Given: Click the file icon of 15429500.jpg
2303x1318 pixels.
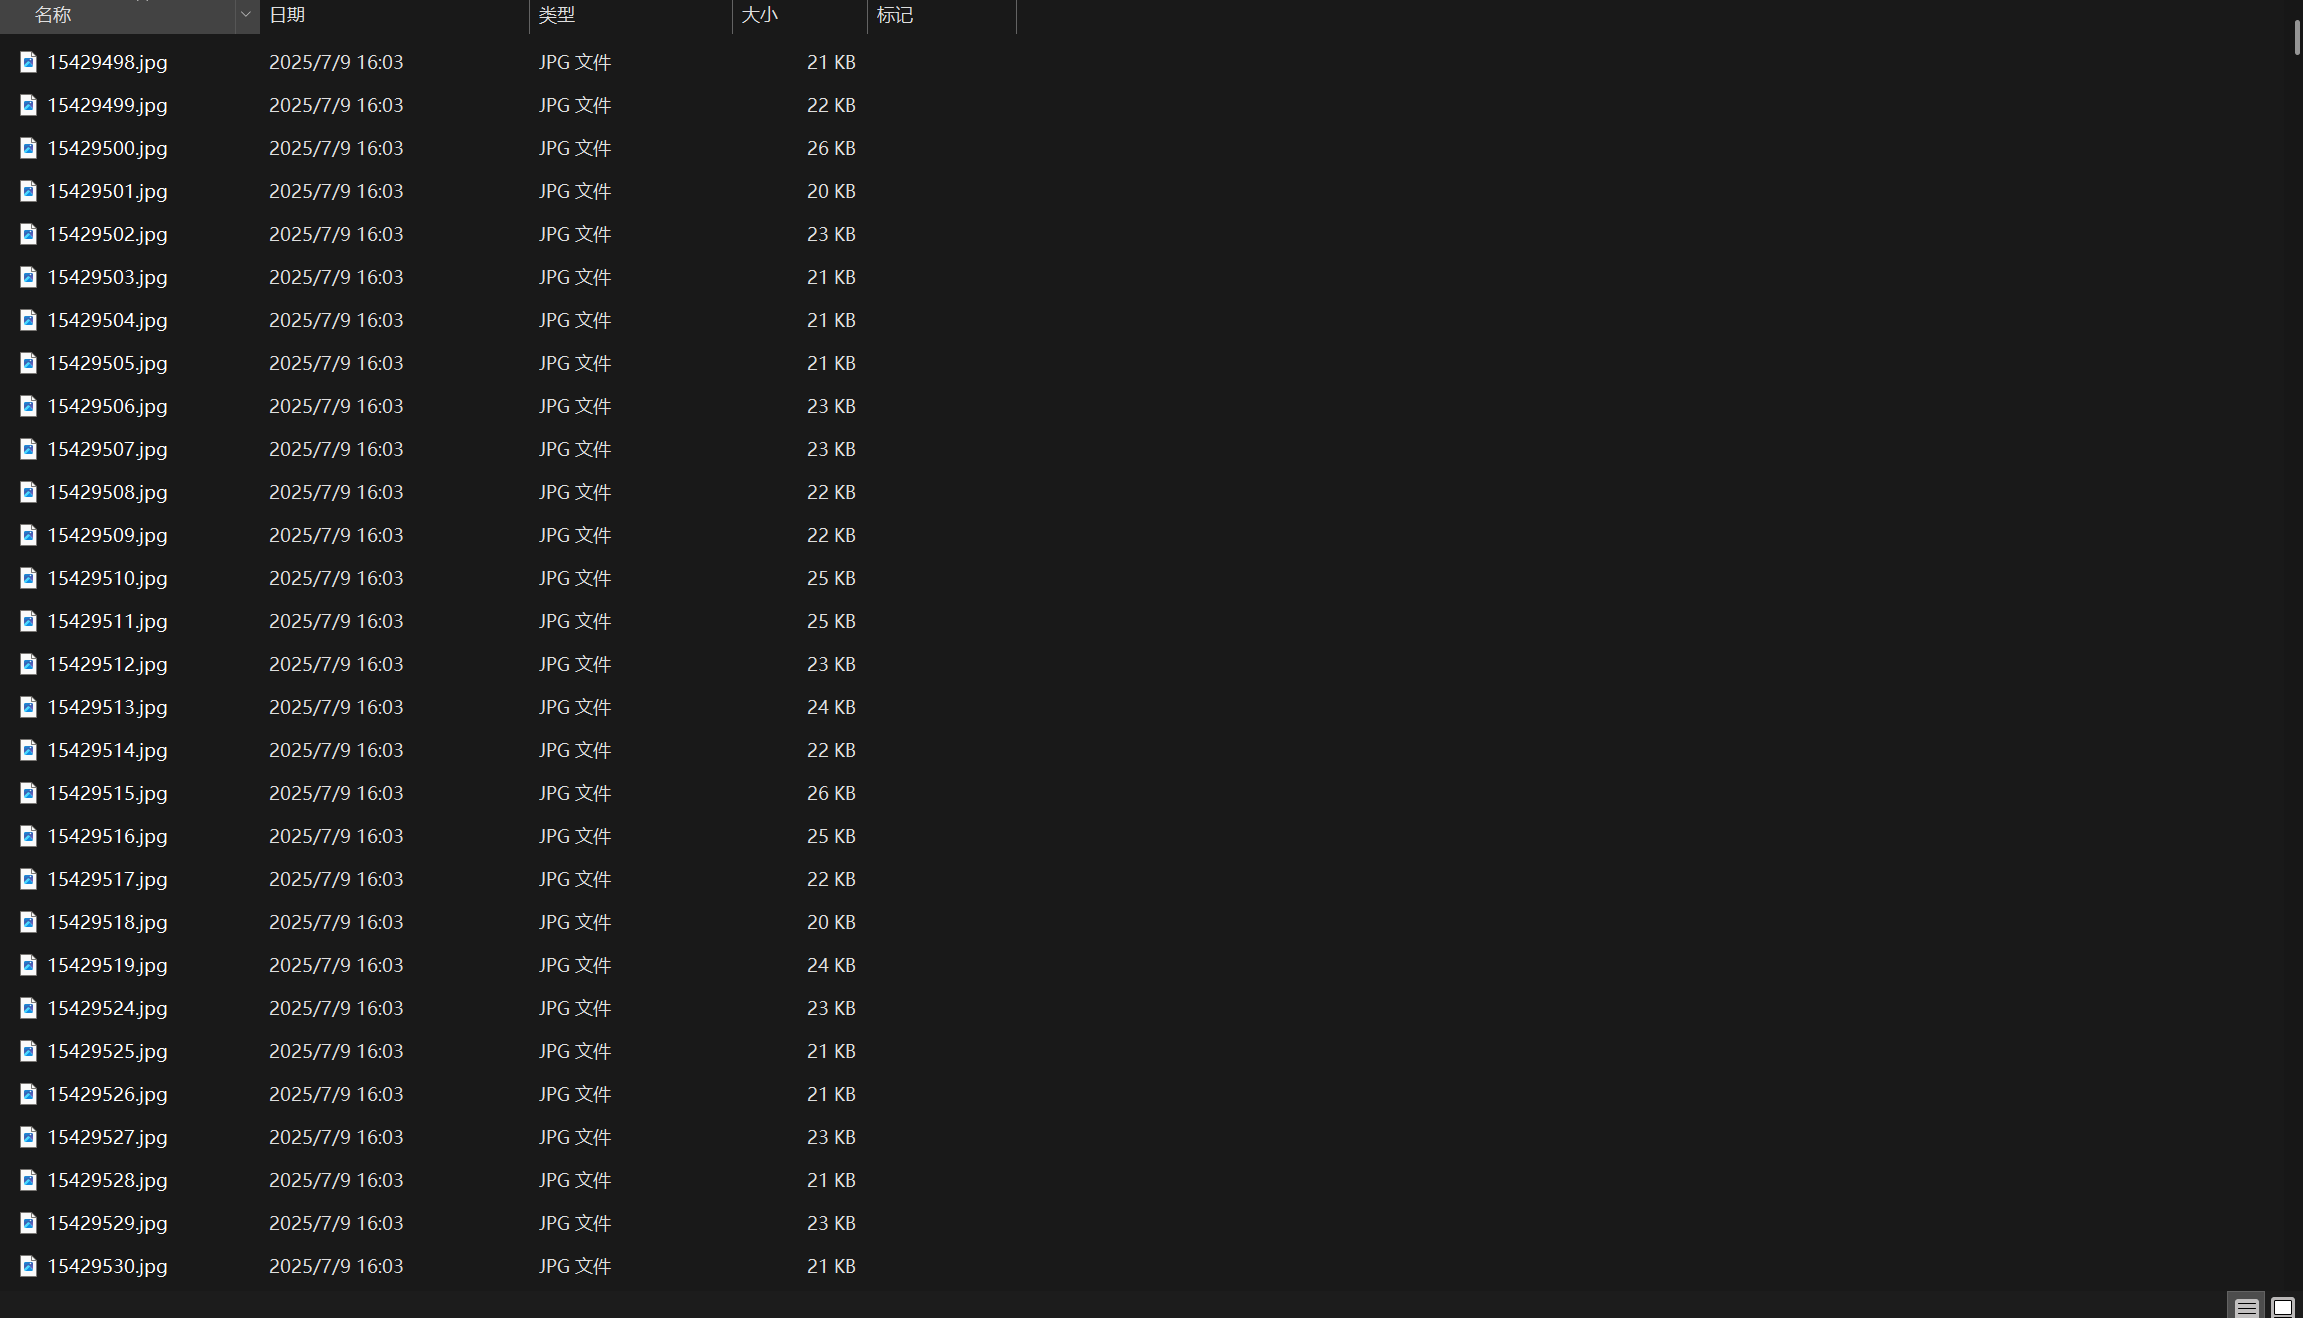Looking at the screenshot, I should tap(29, 148).
